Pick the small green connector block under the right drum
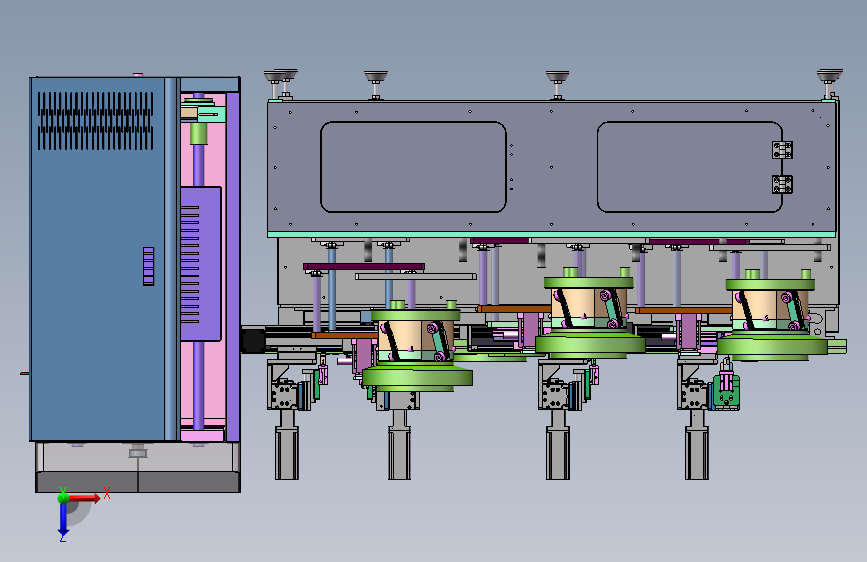The height and width of the screenshot is (562, 867). pyautogui.click(x=726, y=391)
